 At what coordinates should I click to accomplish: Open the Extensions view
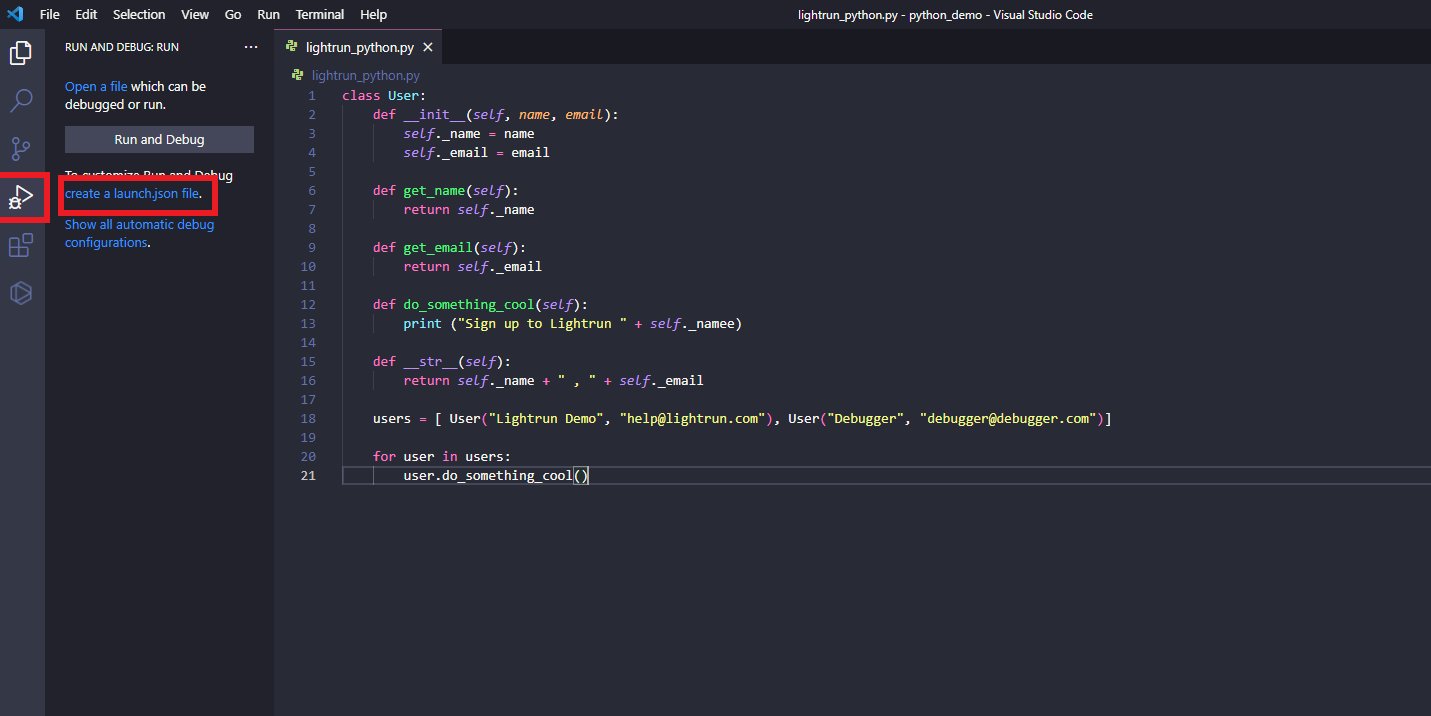point(21,244)
